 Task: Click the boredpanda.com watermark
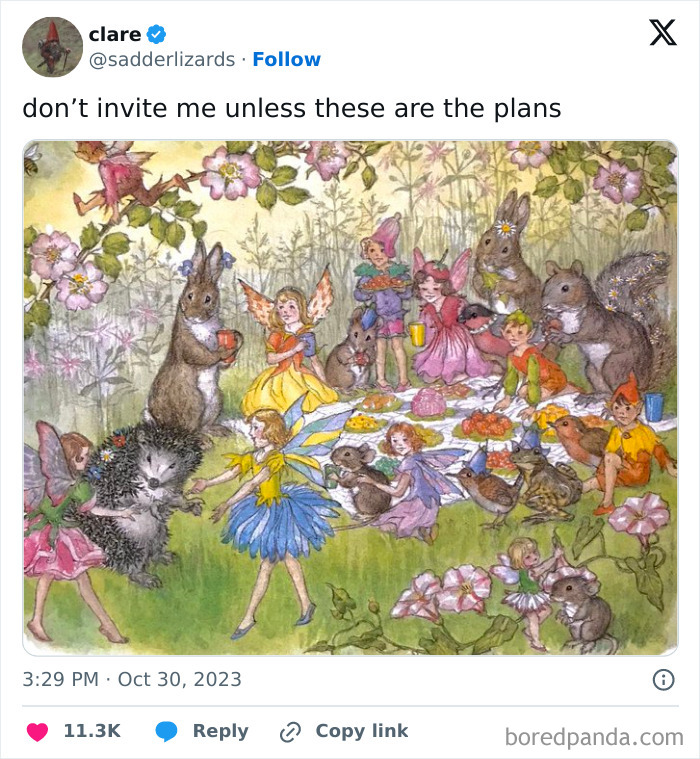[594, 738]
